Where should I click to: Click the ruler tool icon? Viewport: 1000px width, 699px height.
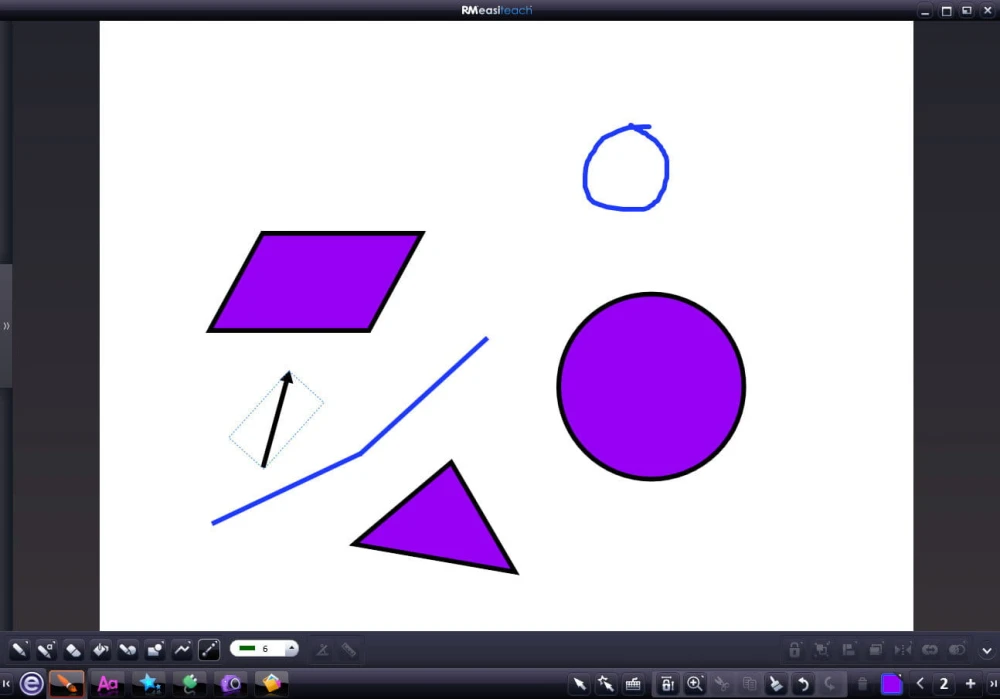click(348, 649)
